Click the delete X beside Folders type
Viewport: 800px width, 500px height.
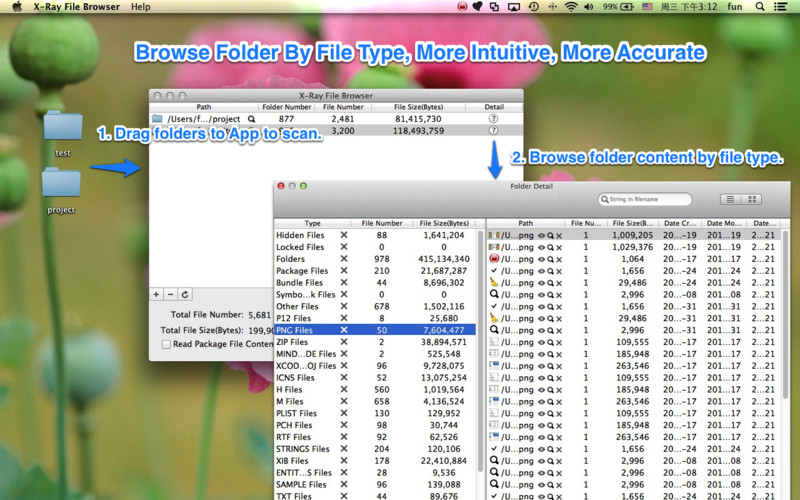pyautogui.click(x=344, y=259)
